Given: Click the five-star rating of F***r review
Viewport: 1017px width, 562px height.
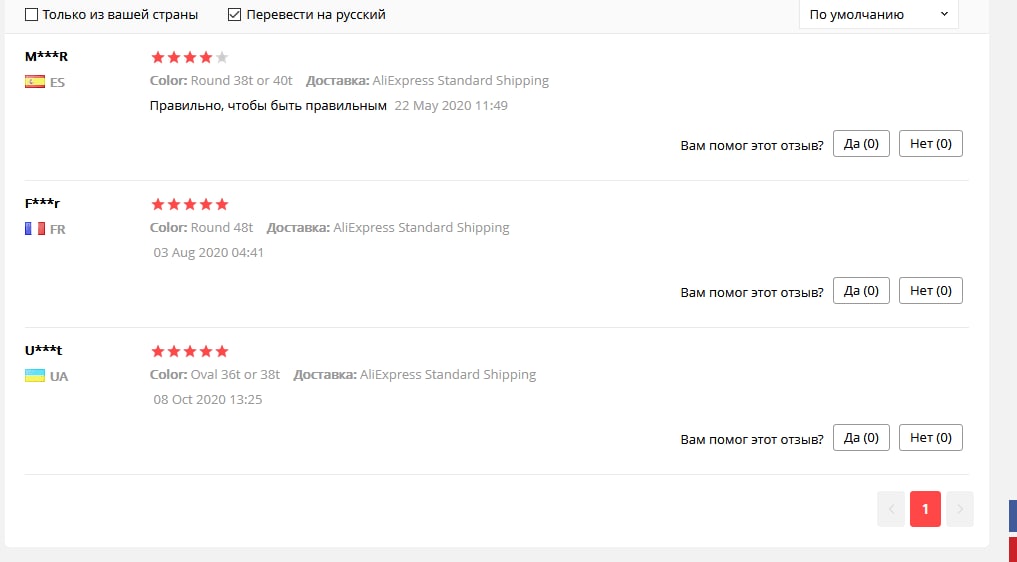Looking at the screenshot, I should click(x=190, y=205).
